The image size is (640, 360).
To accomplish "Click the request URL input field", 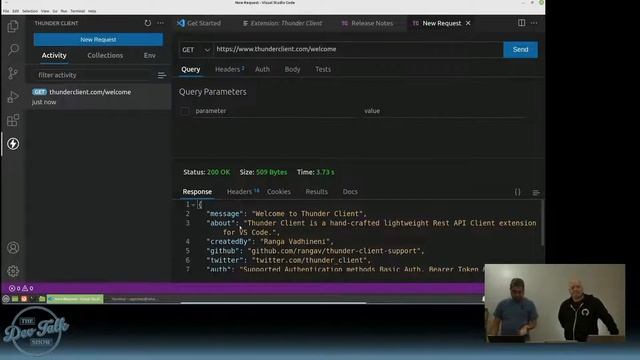I will coord(358,49).
